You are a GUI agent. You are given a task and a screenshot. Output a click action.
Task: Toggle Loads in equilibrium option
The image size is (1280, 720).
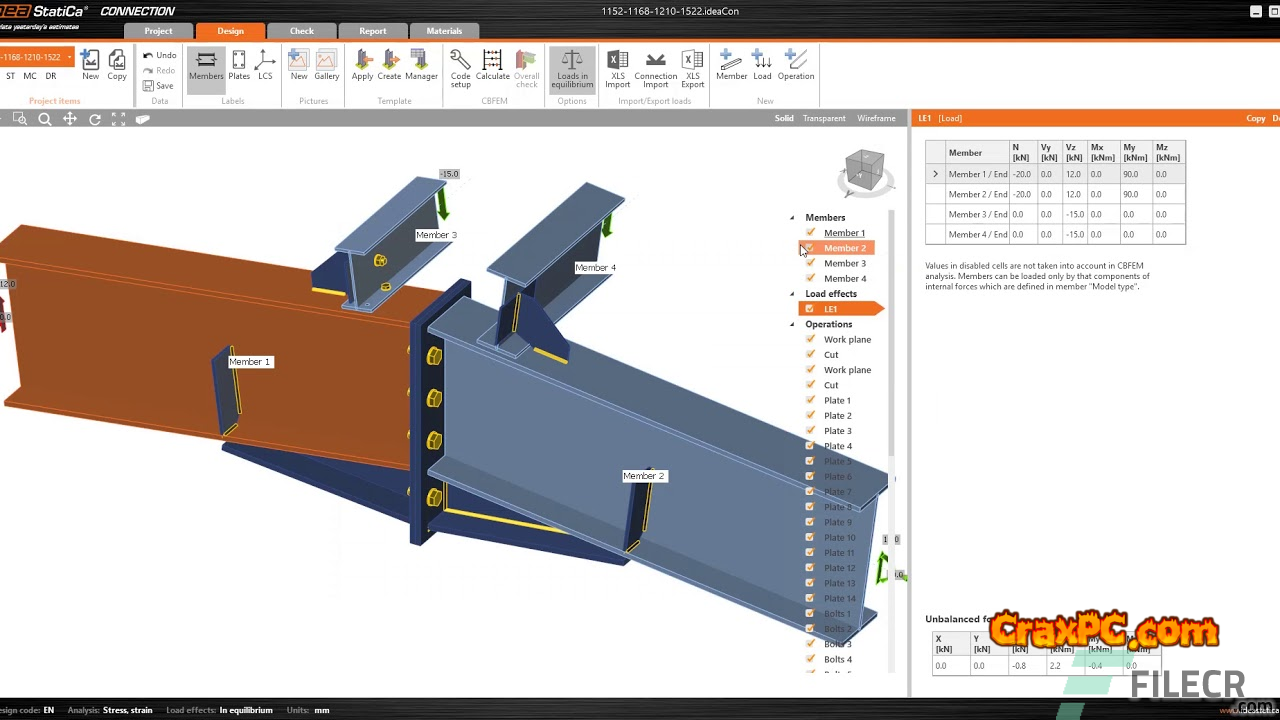(572, 68)
